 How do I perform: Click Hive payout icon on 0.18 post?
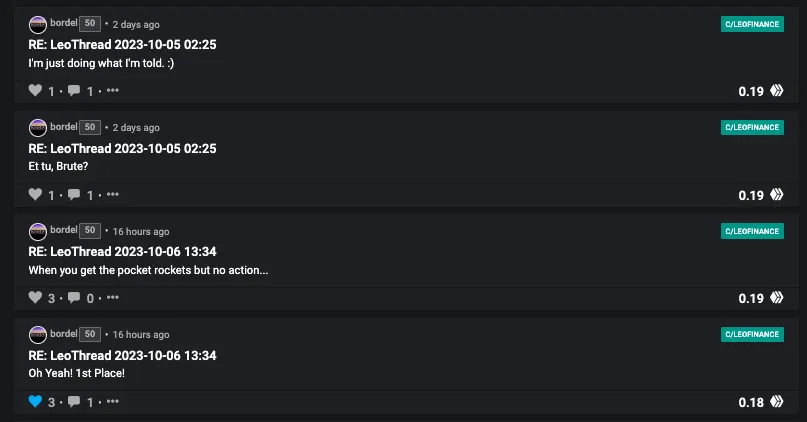coord(777,401)
